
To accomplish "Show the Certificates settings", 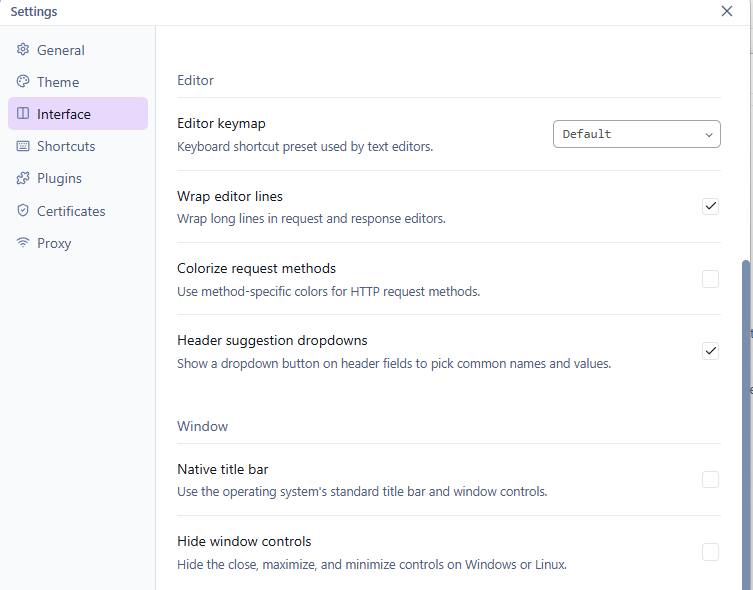I will click(x=78, y=211).
